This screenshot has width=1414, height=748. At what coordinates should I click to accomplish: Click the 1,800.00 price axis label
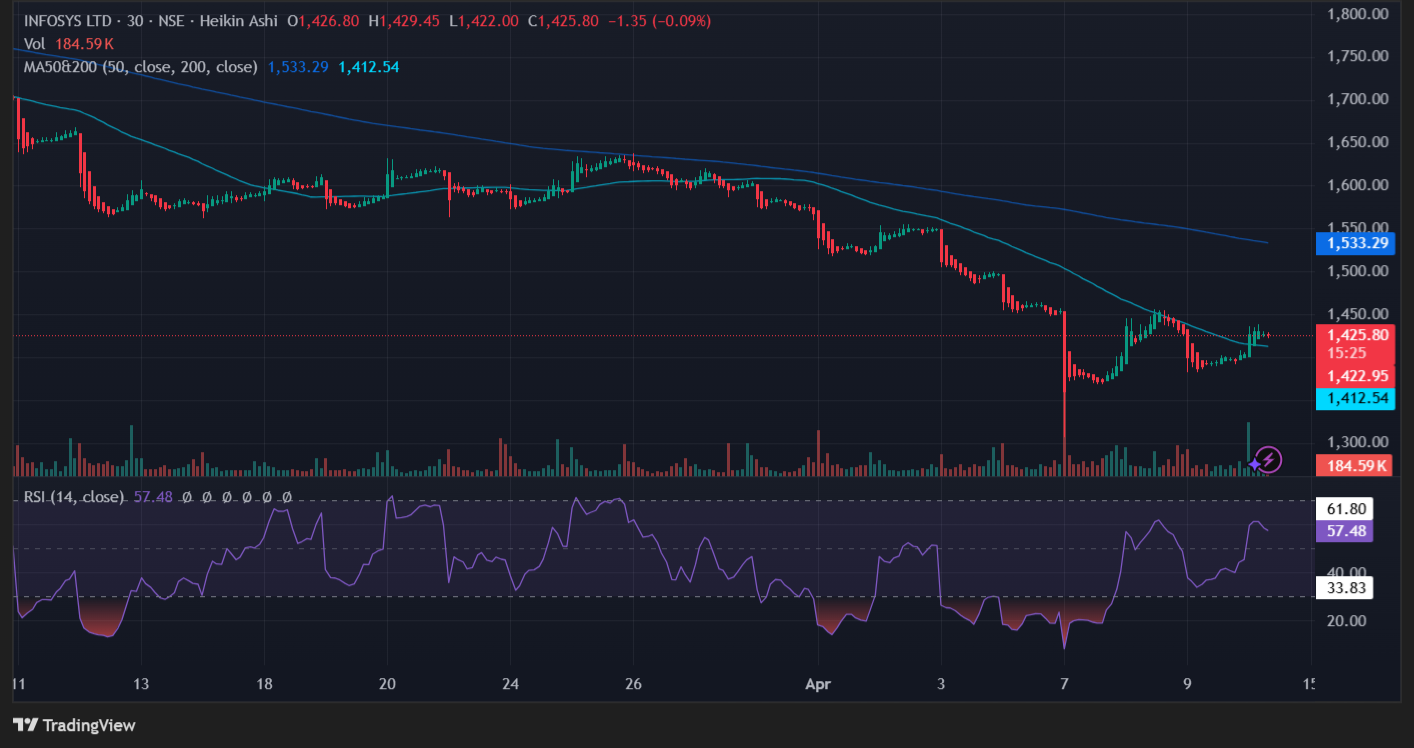[x=1358, y=14]
